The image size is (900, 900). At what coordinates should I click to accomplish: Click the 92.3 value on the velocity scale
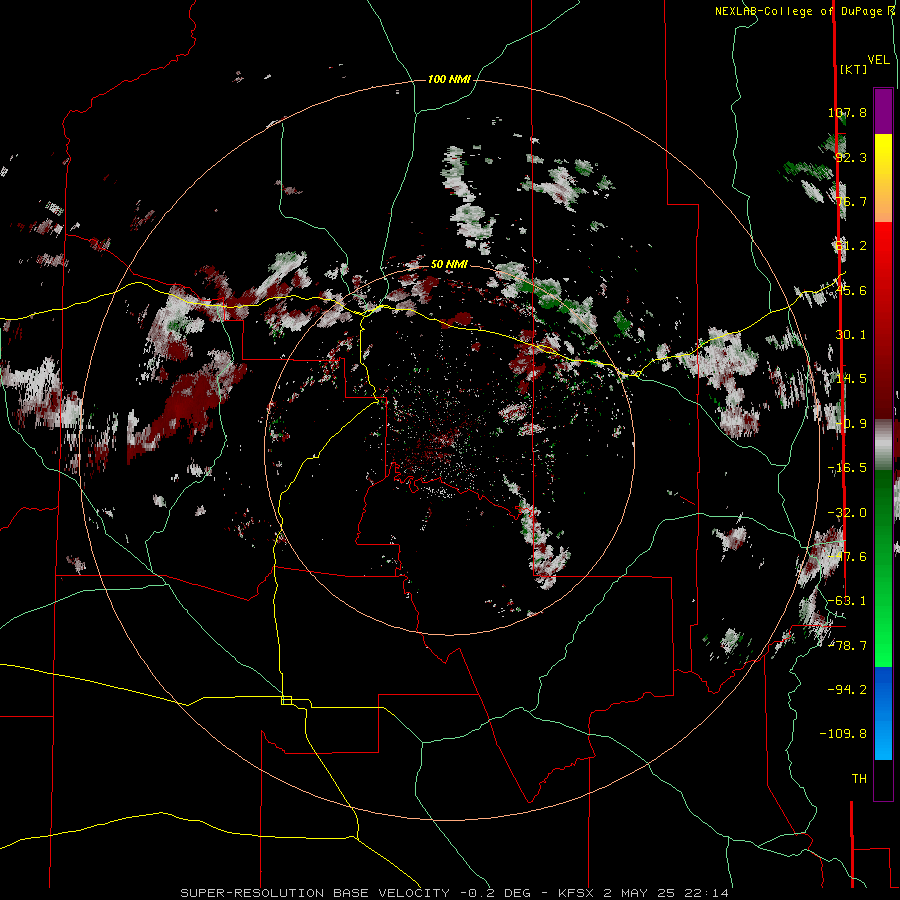click(x=851, y=157)
